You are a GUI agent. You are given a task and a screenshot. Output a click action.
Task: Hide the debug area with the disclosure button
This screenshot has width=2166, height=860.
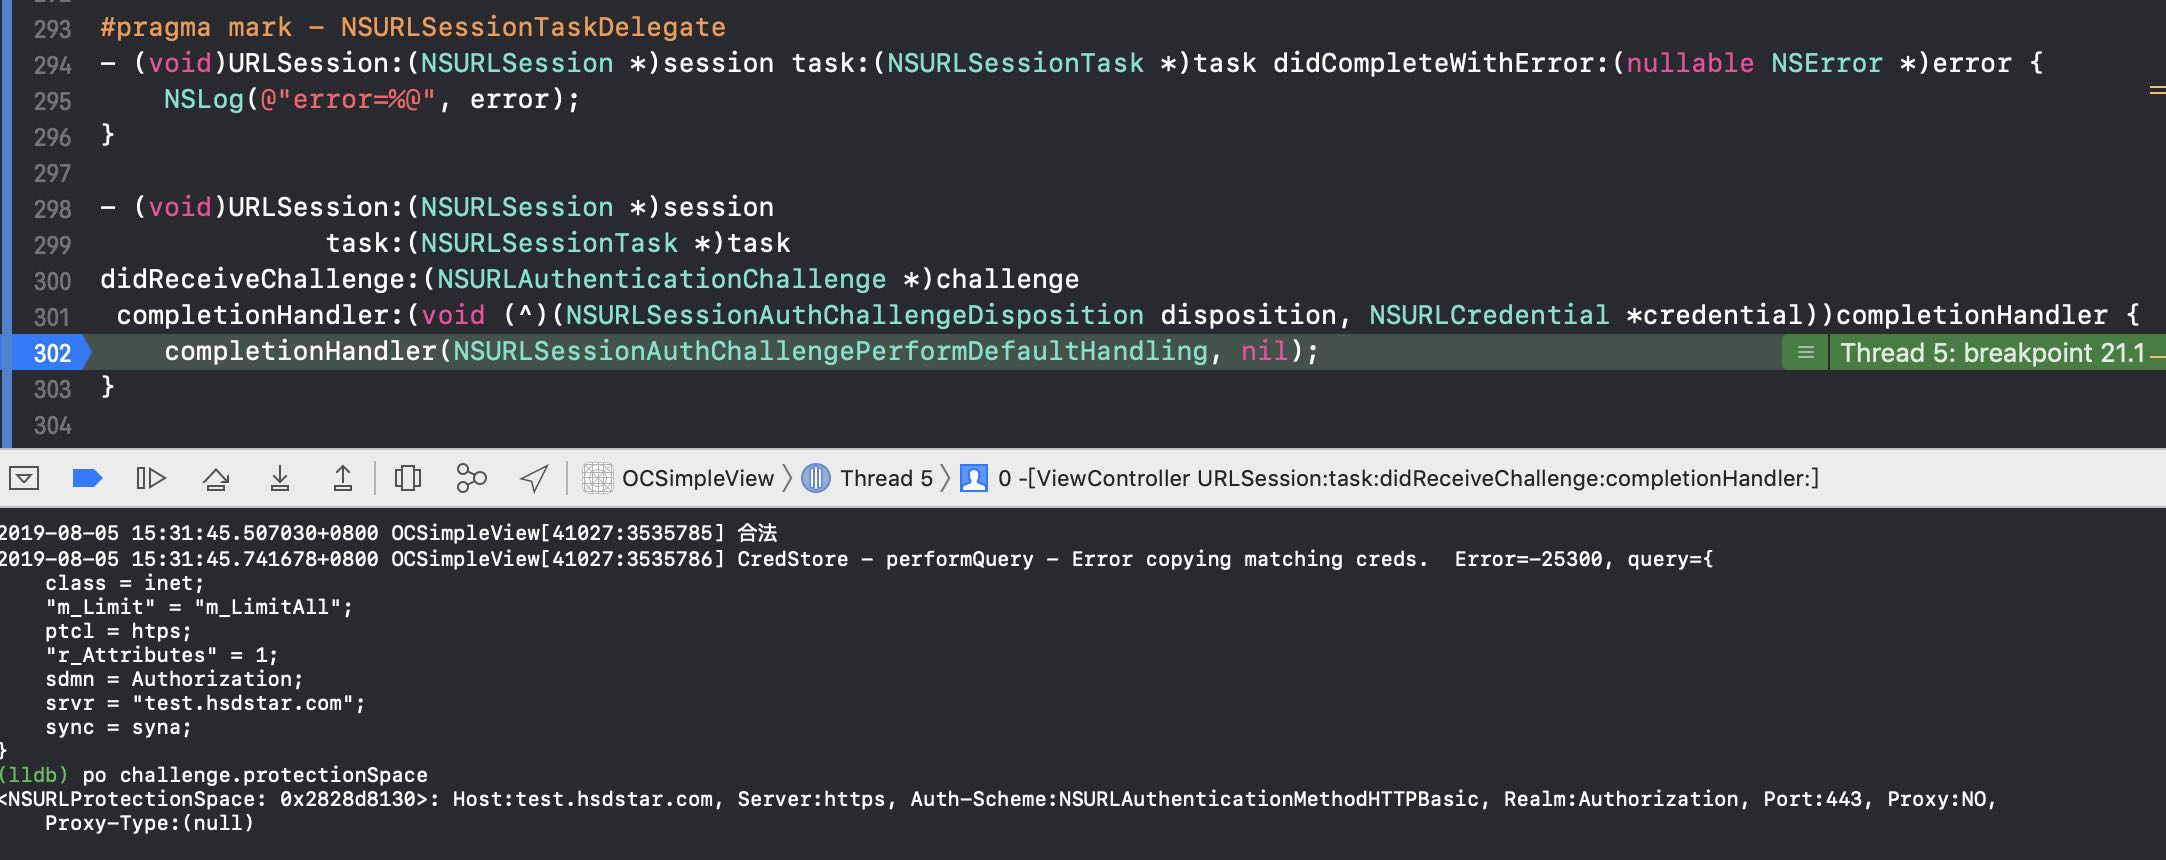[x=24, y=478]
